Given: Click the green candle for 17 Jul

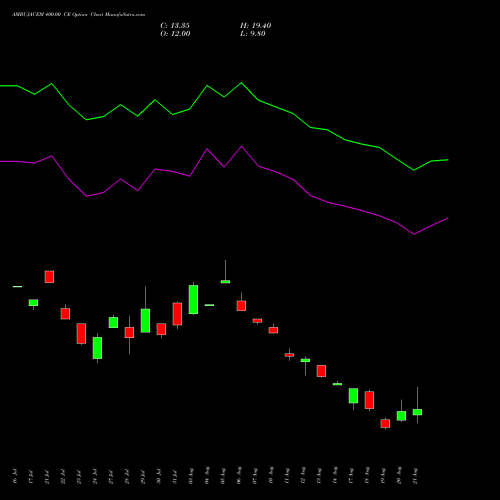Looking at the screenshot, I should click(x=33, y=303).
